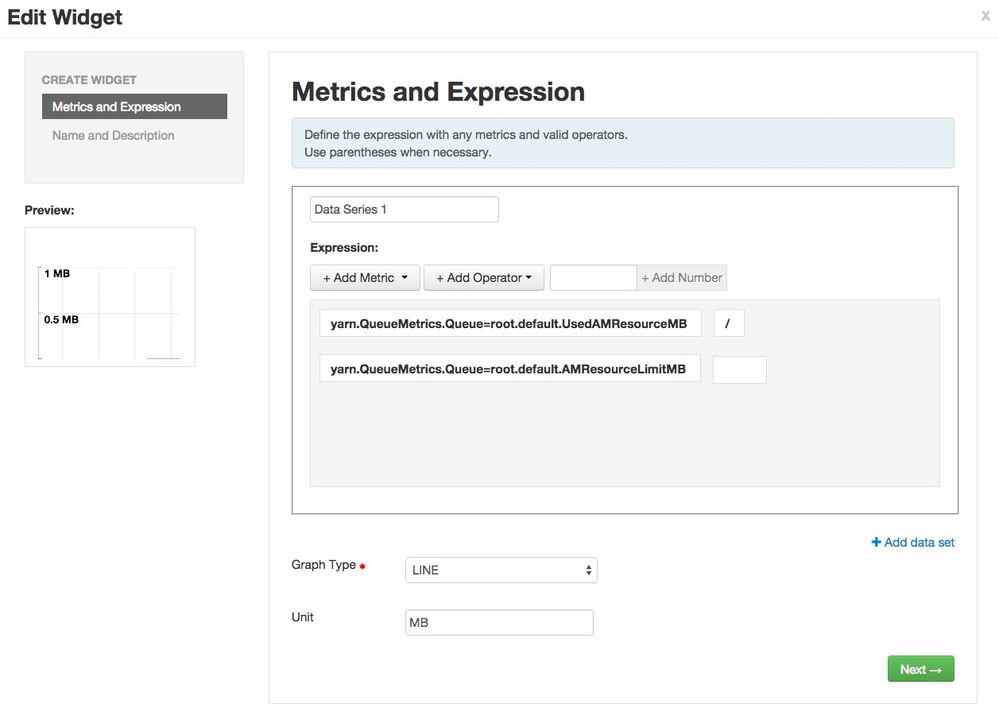
Task: Click the Next button
Action: click(920, 669)
